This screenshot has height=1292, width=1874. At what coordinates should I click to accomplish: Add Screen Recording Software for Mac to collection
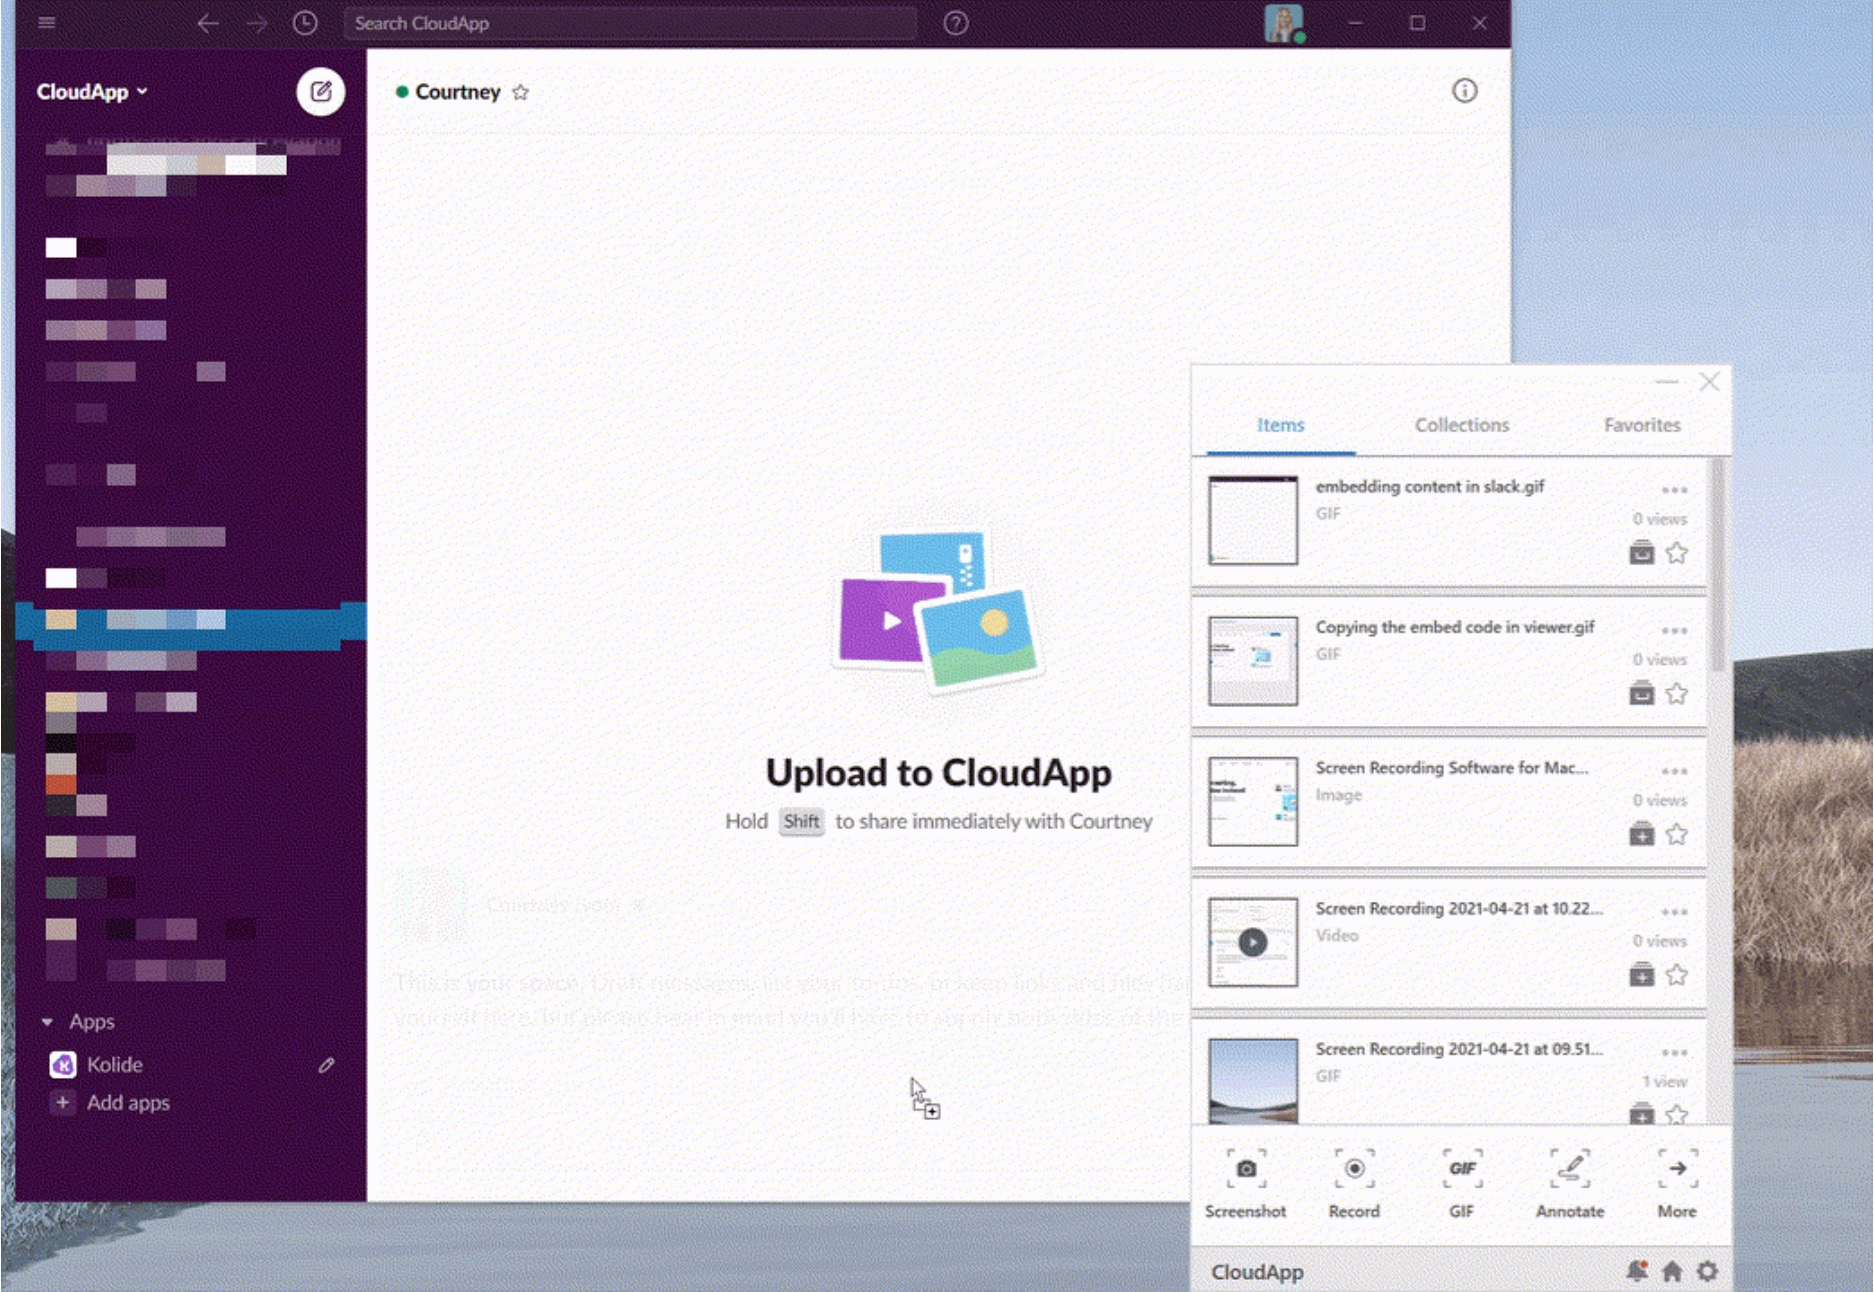1641,835
